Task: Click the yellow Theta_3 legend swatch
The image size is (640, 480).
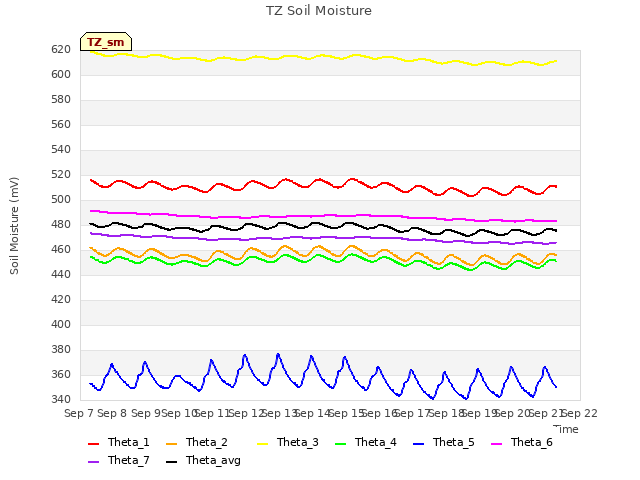Action: [x=262, y=444]
